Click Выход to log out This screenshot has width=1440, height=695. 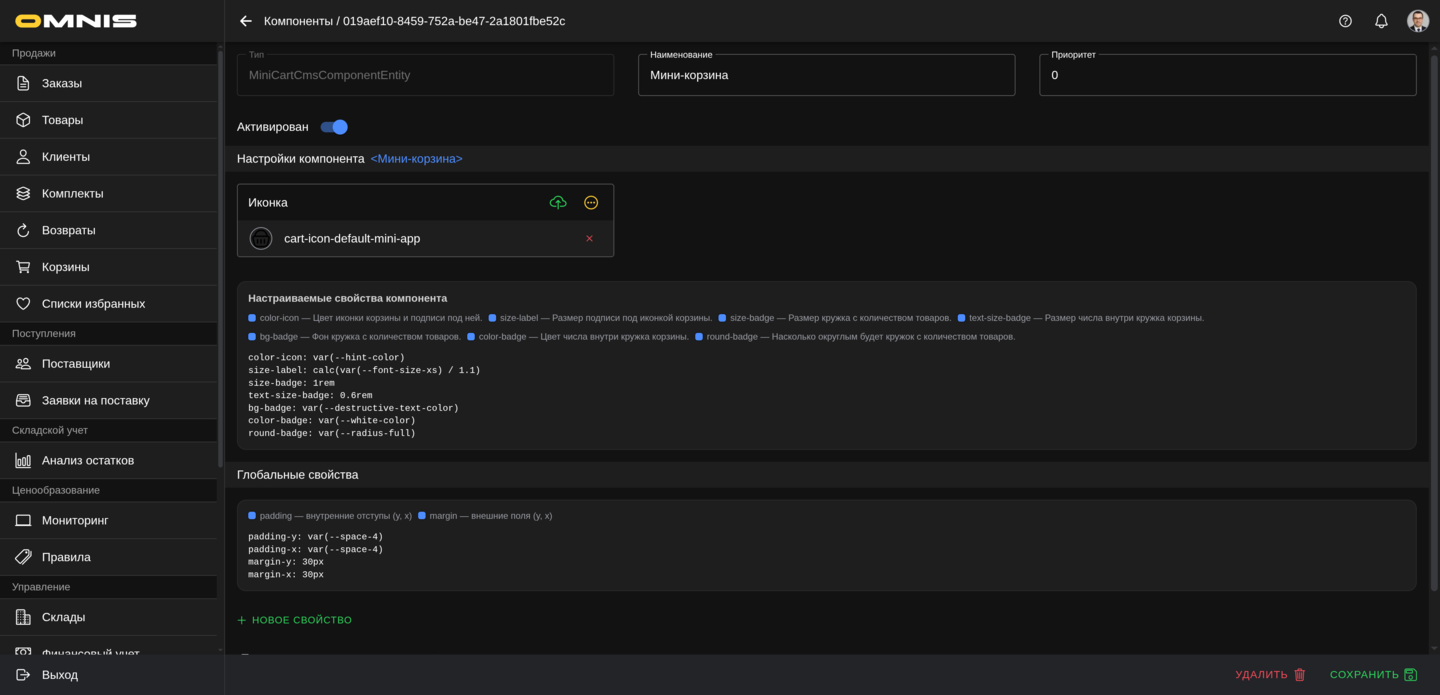pos(59,675)
